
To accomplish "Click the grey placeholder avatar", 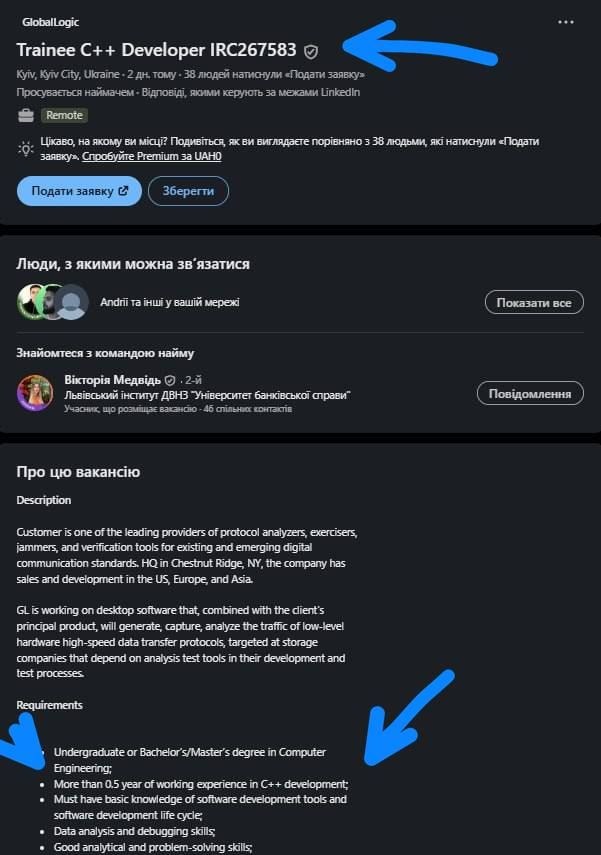I will 71,302.
